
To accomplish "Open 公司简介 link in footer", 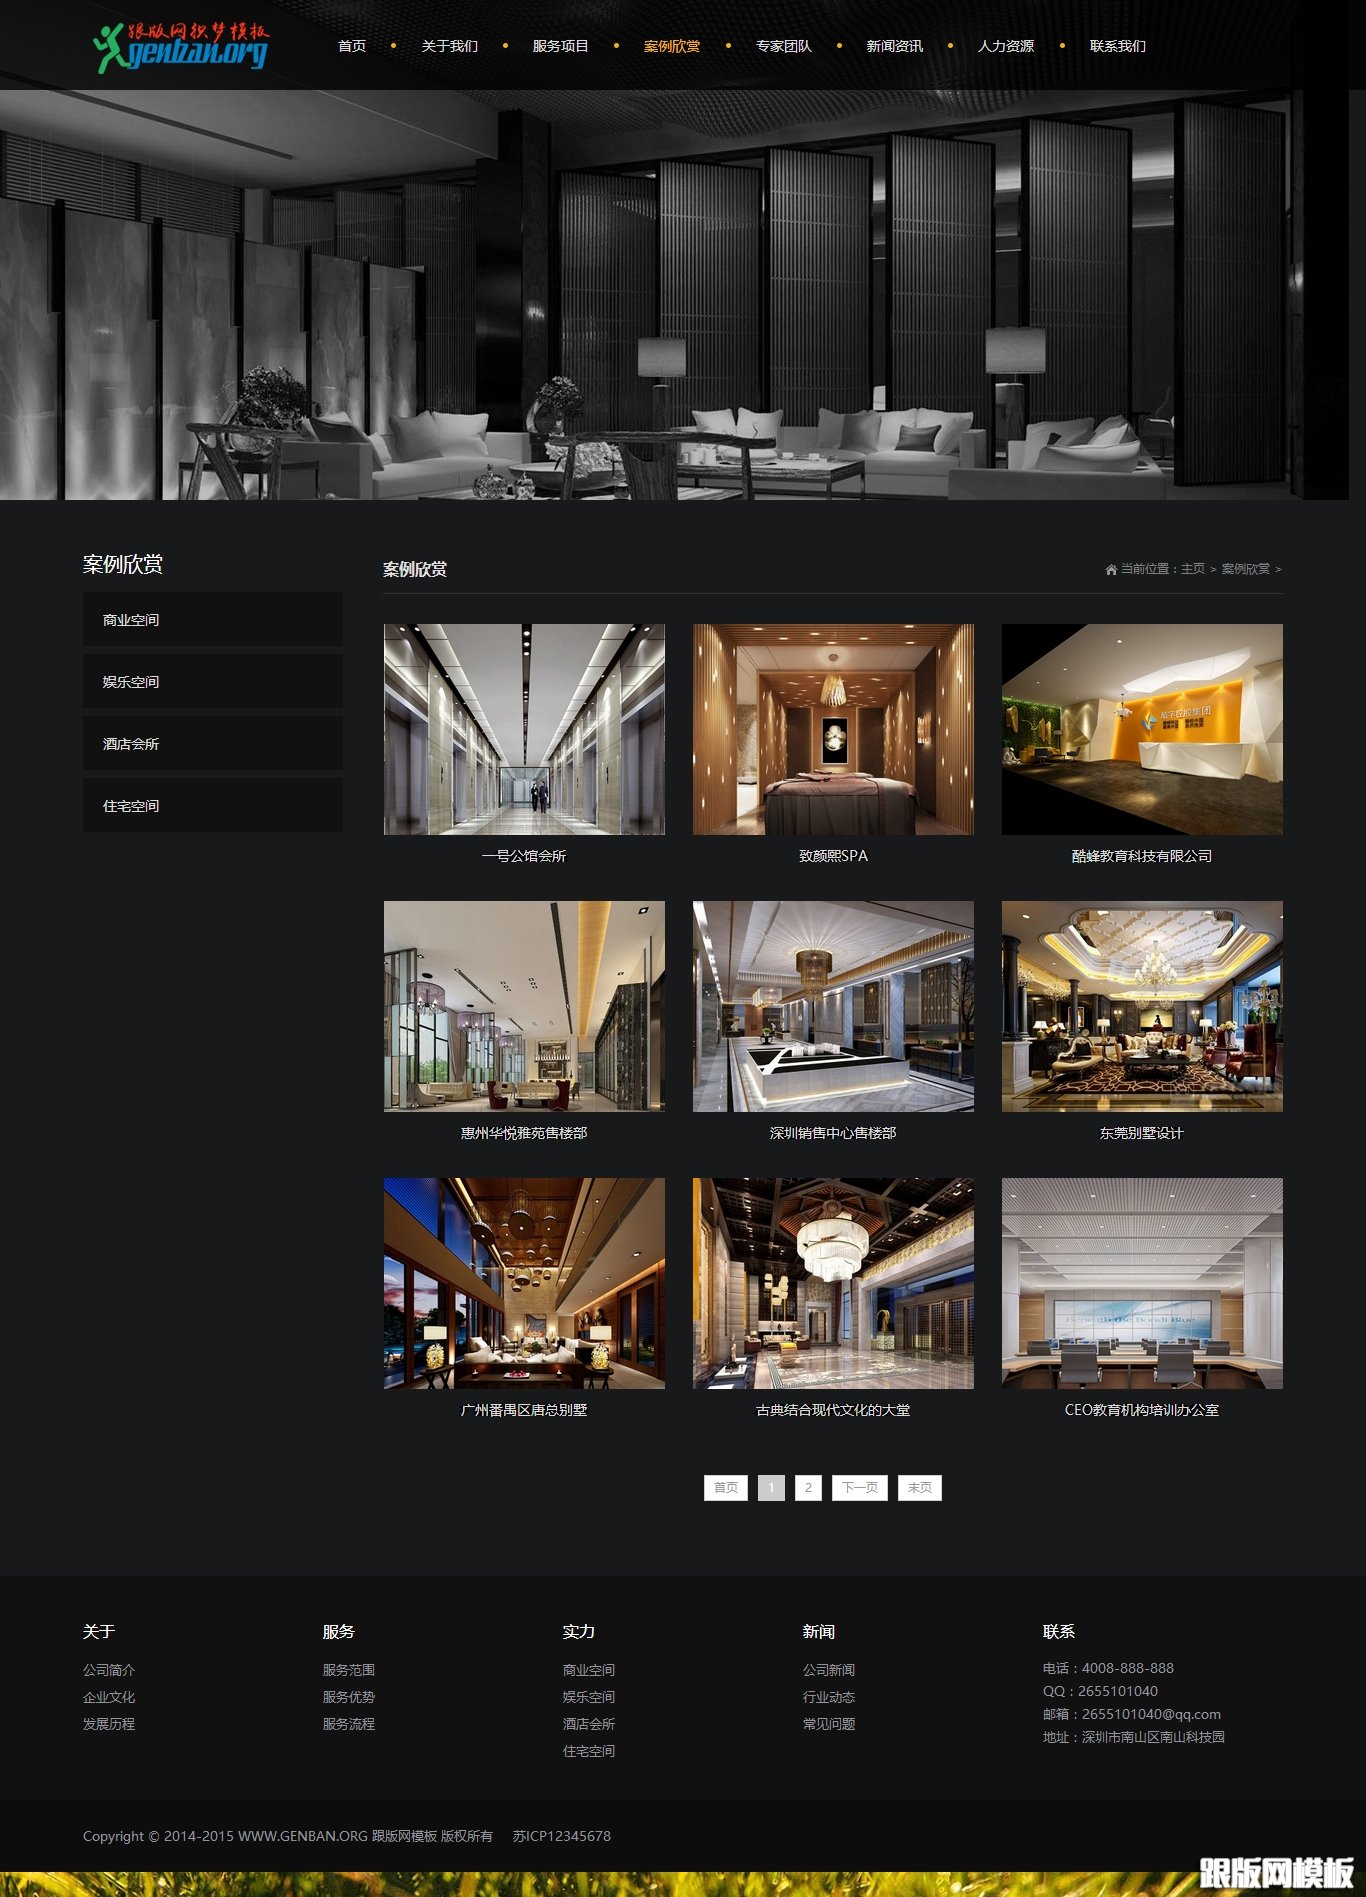I will 109,1670.
